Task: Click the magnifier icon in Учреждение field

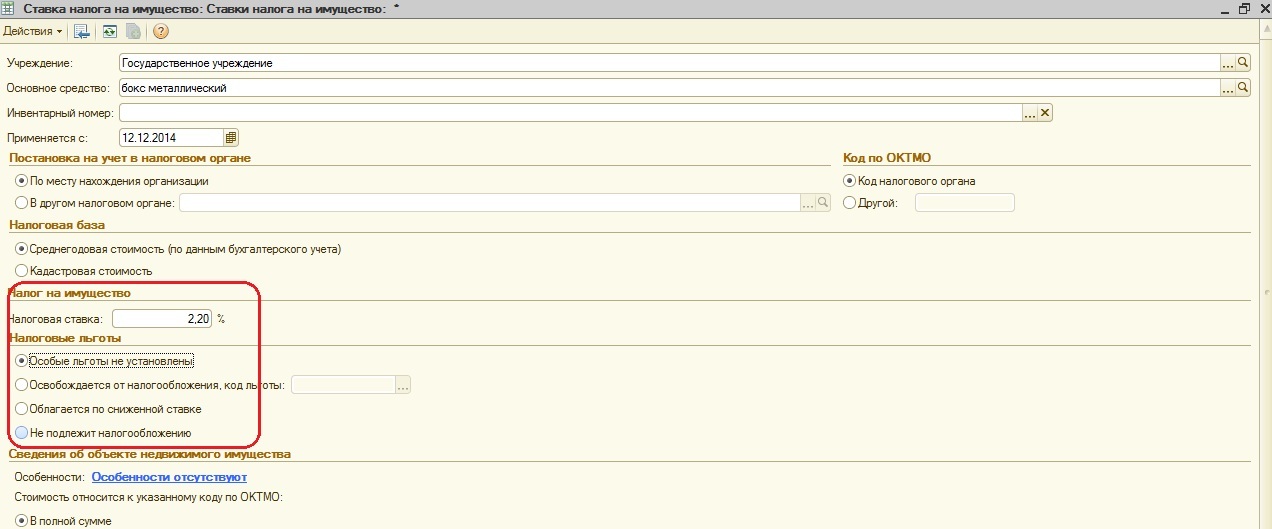Action: pos(1243,63)
